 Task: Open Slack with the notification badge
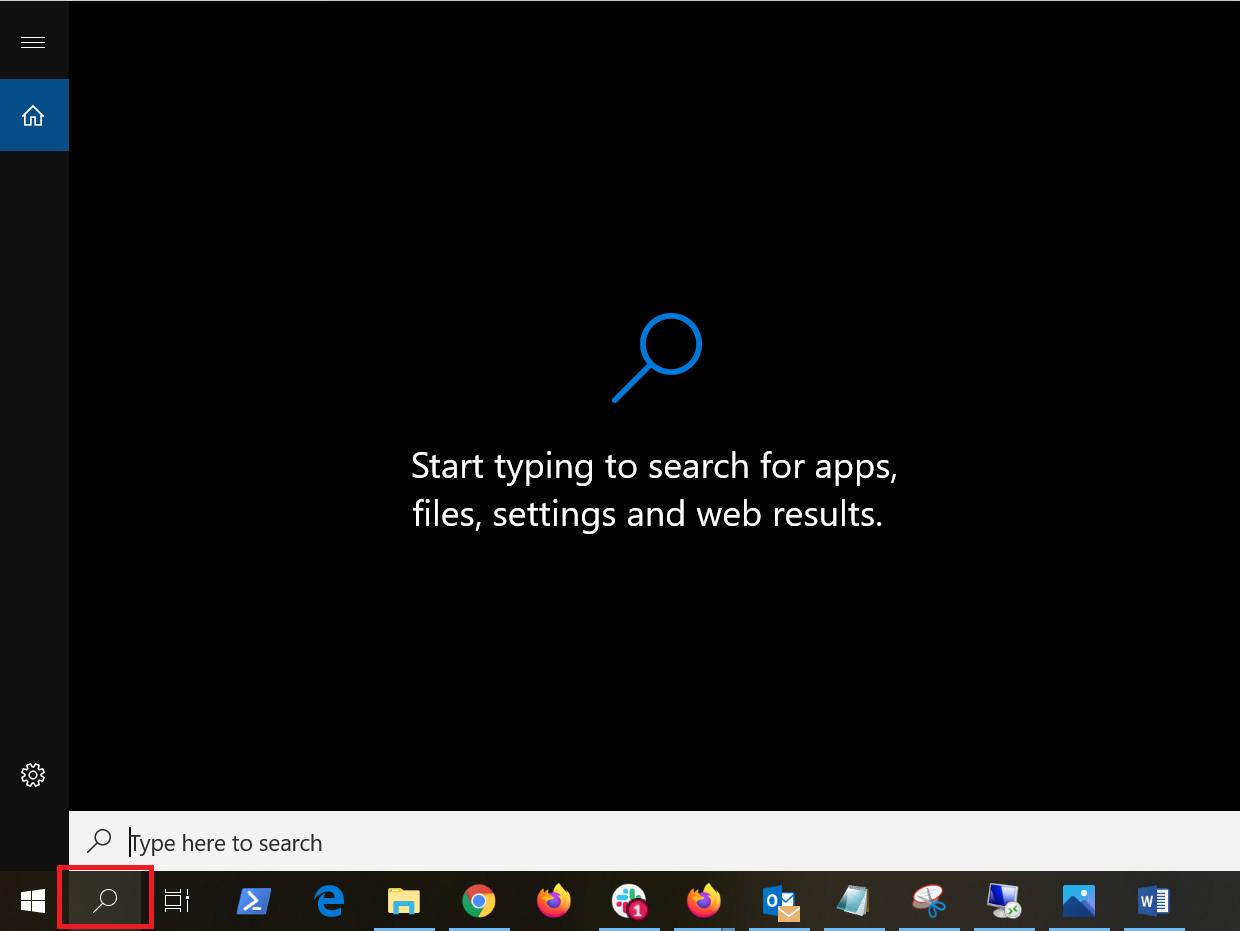coord(629,901)
